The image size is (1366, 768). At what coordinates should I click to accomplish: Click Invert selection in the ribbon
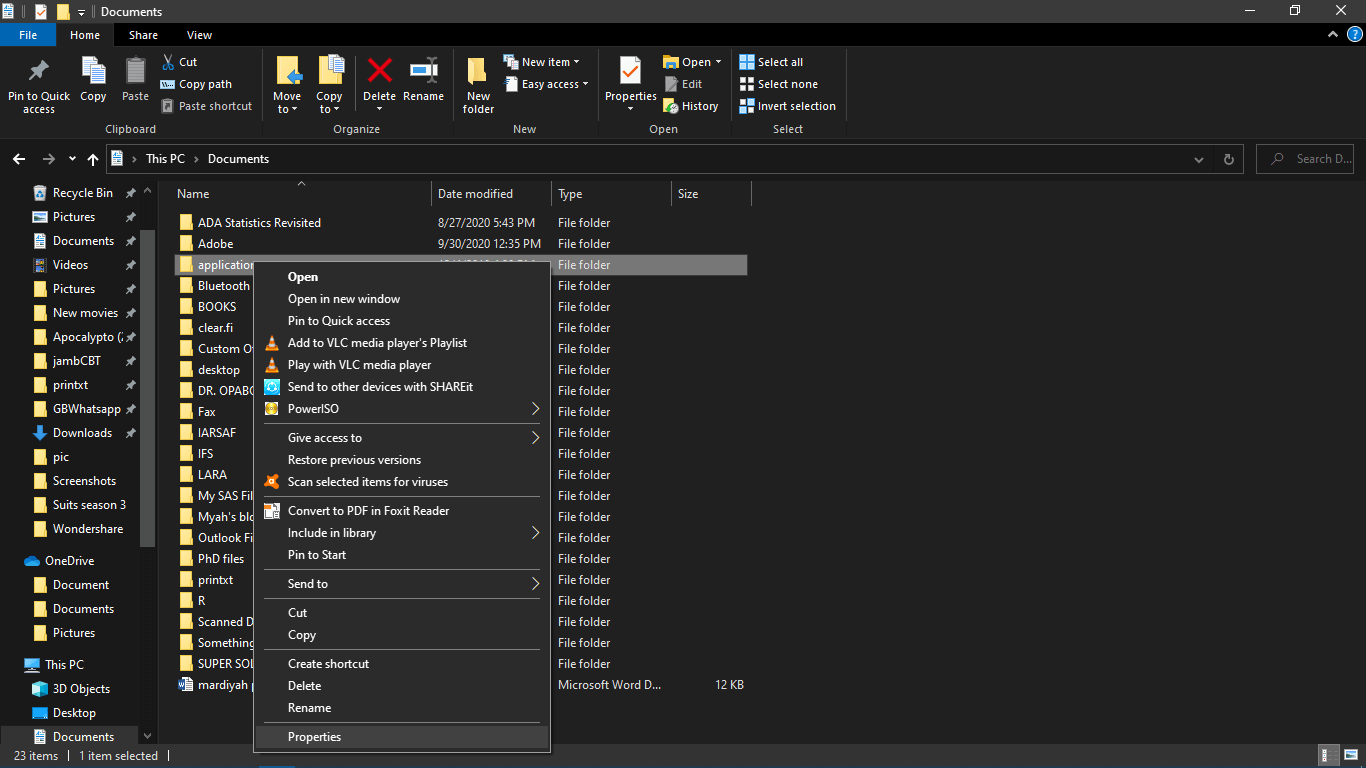tap(785, 105)
